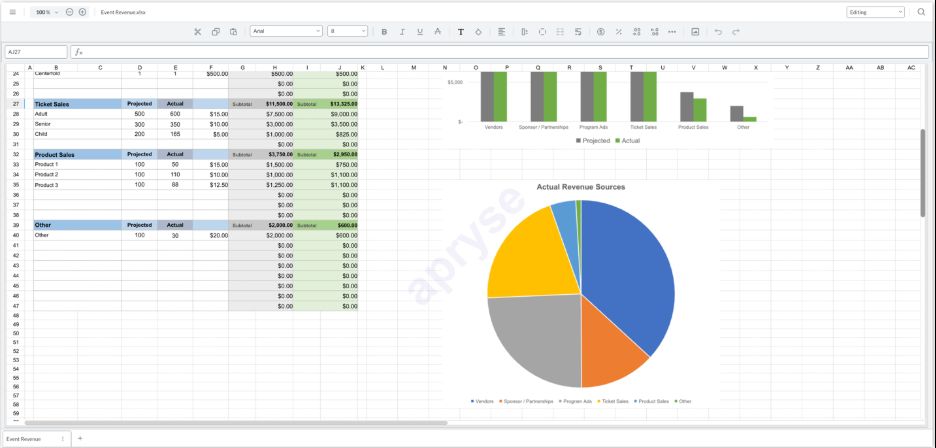Viewport: 936px width, 448px height.
Task: Apply percent format to cells
Action: tap(618, 32)
